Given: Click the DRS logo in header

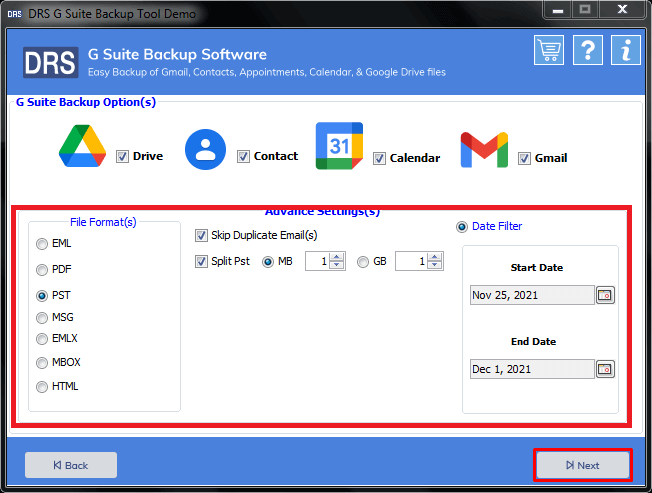Looking at the screenshot, I should click(x=50, y=62).
